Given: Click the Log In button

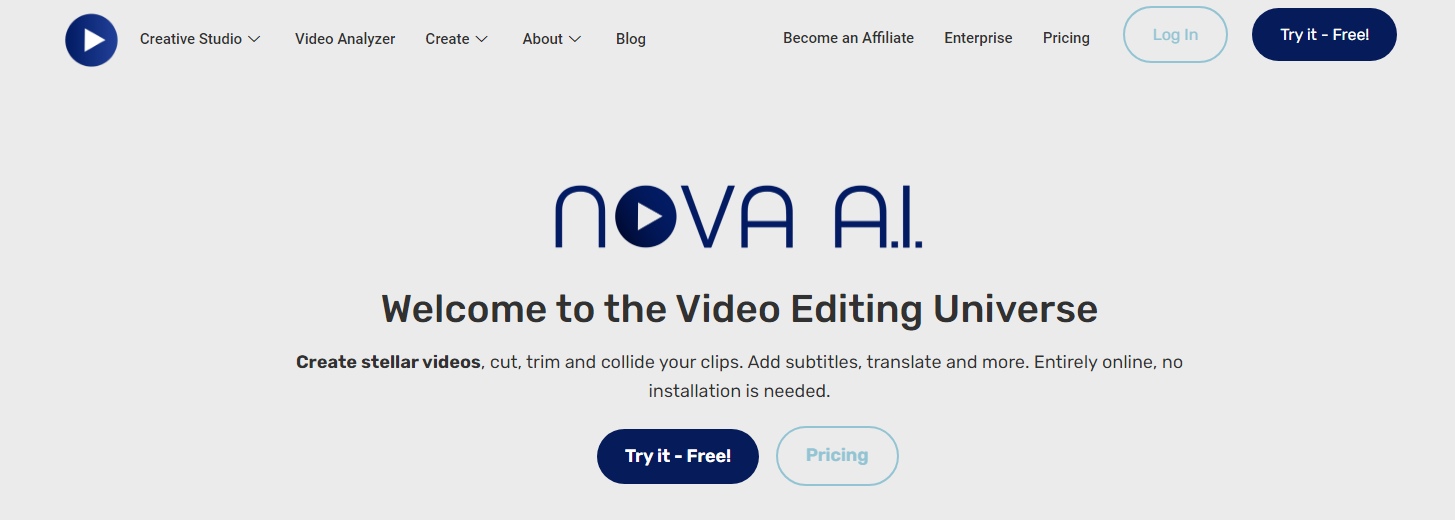Looking at the screenshot, I should coord(1175,35).
